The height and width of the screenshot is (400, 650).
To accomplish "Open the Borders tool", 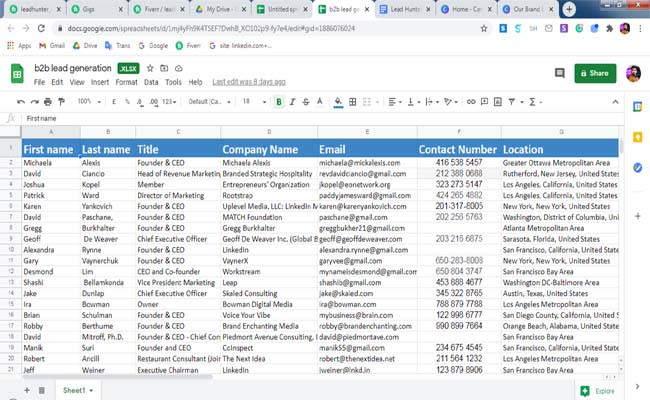I will tap(353, 102).
